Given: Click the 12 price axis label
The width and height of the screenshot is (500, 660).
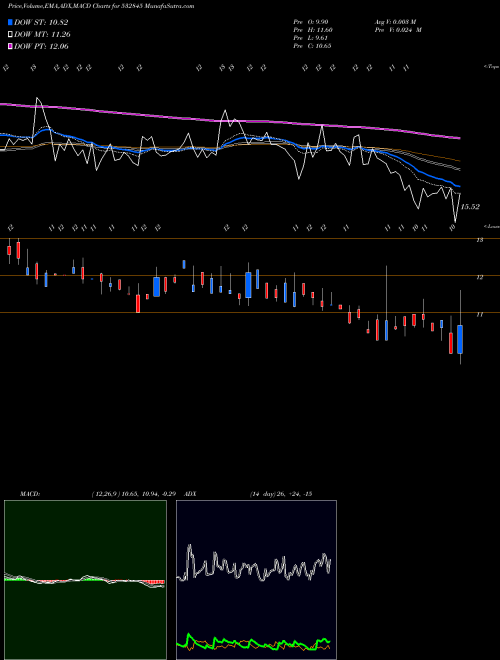Looking at the screenshot, I should click(479, 277).
